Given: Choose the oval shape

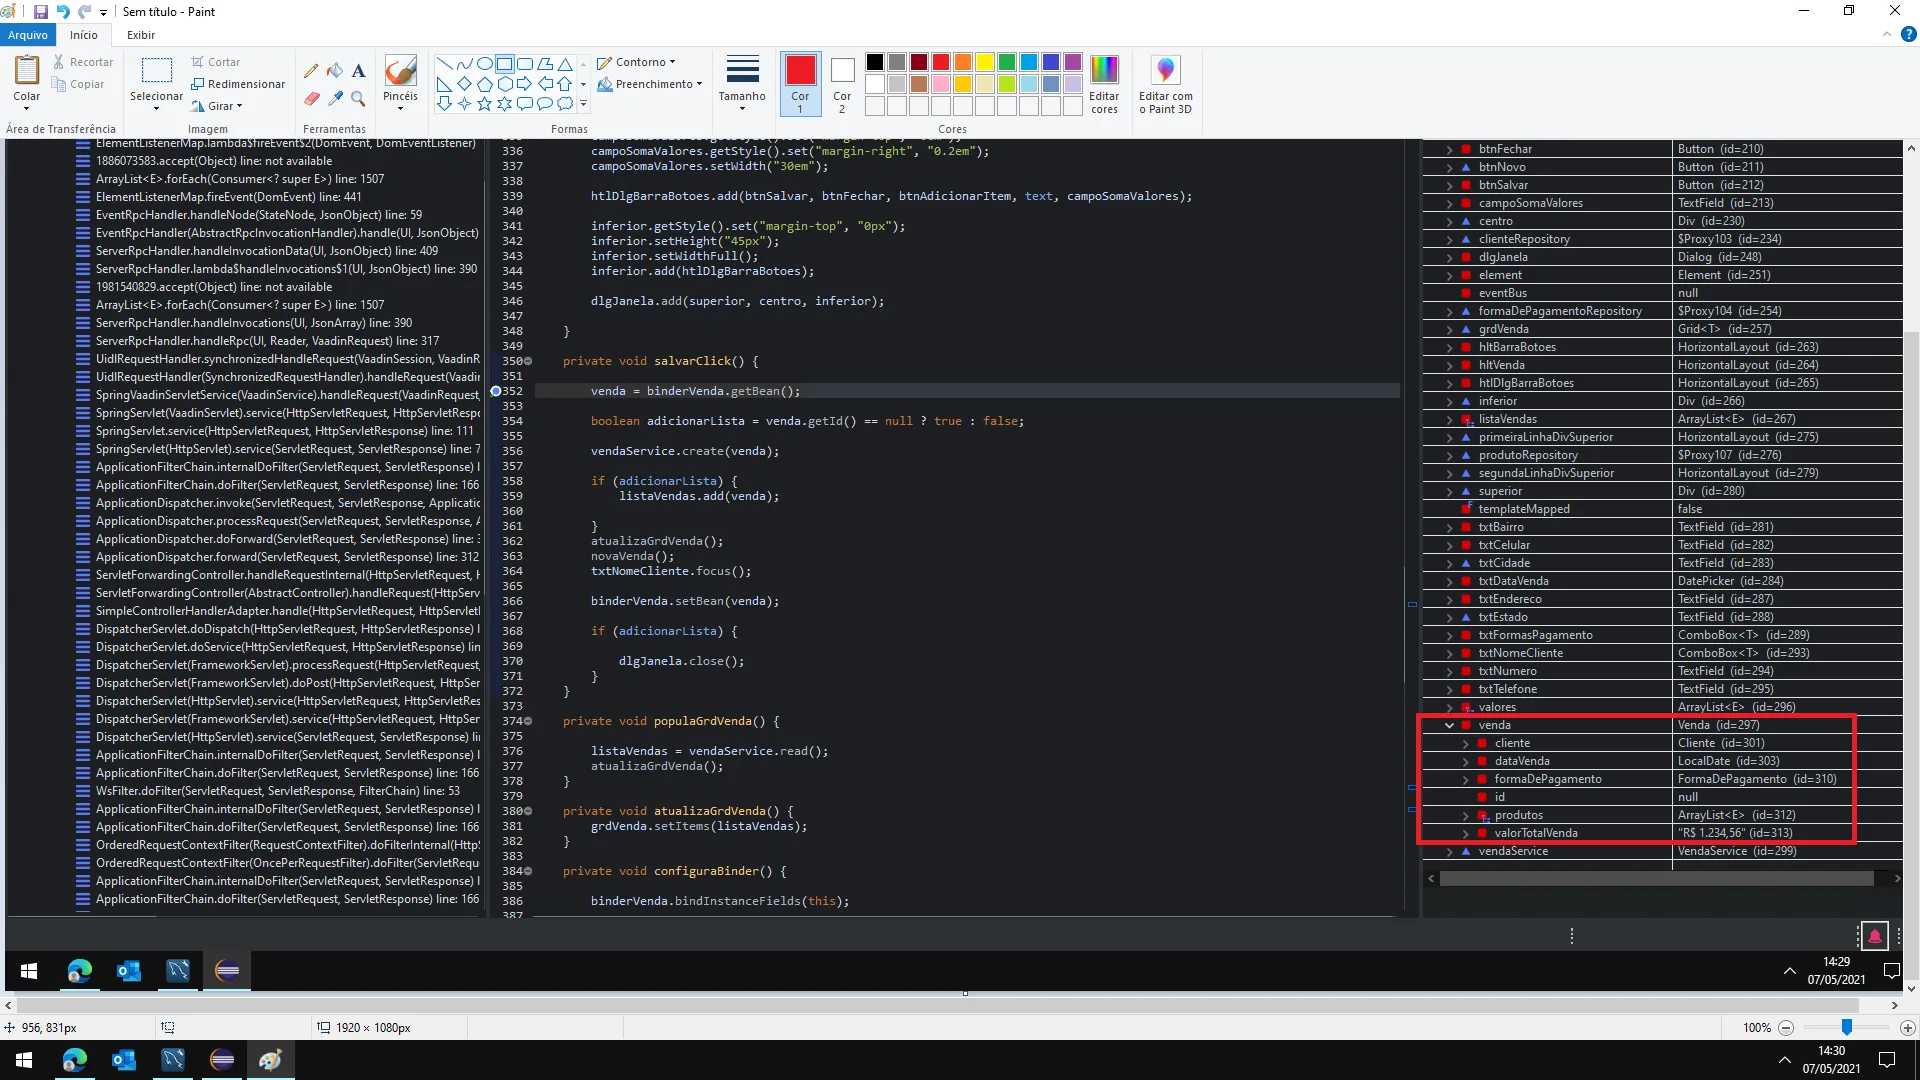Looking at the screenshot, I should coord(484,63).
